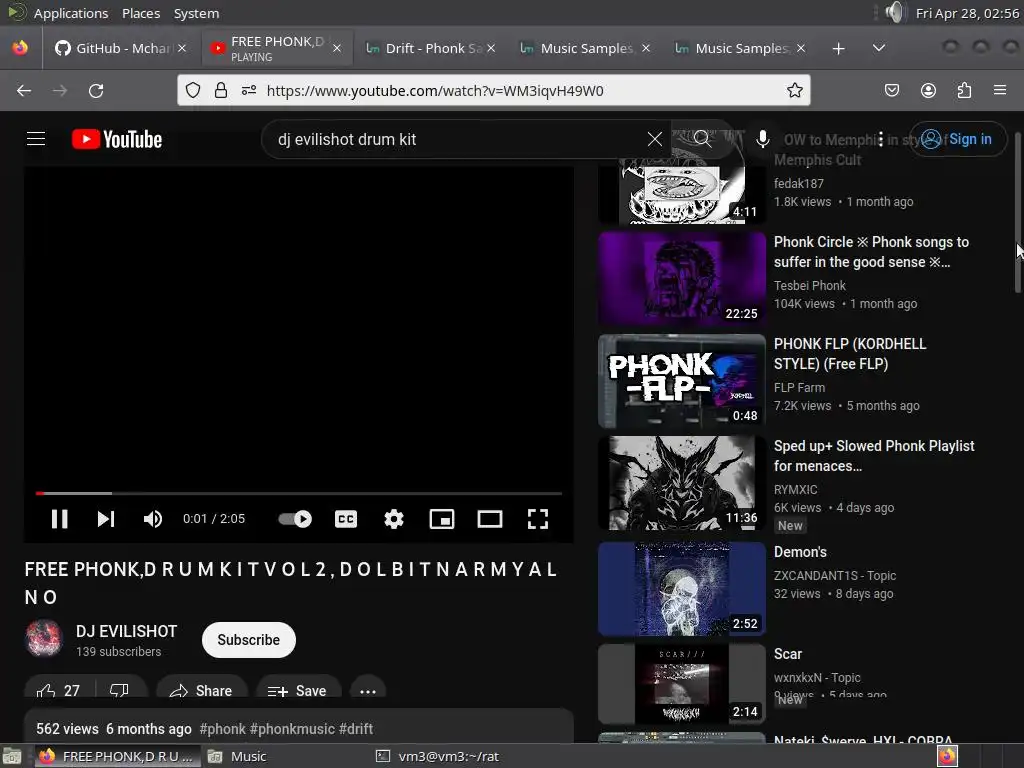Open YouTube guide hamburger menu
This screenshot has height=768, width=1024.
click(36, 139)
